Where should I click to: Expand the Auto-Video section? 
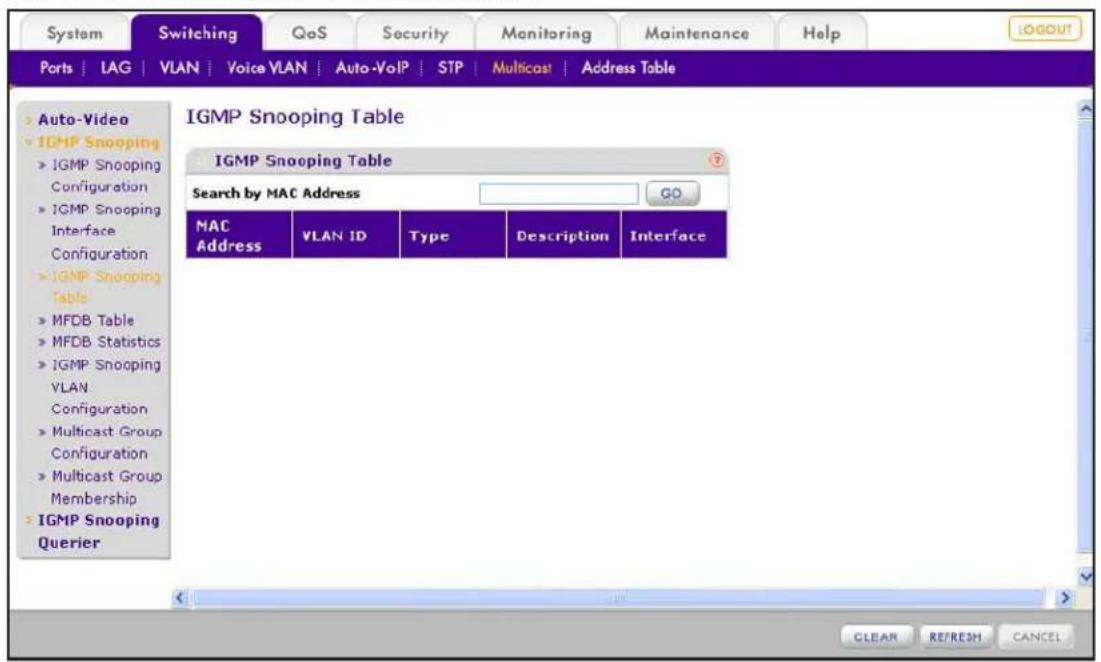83,119
